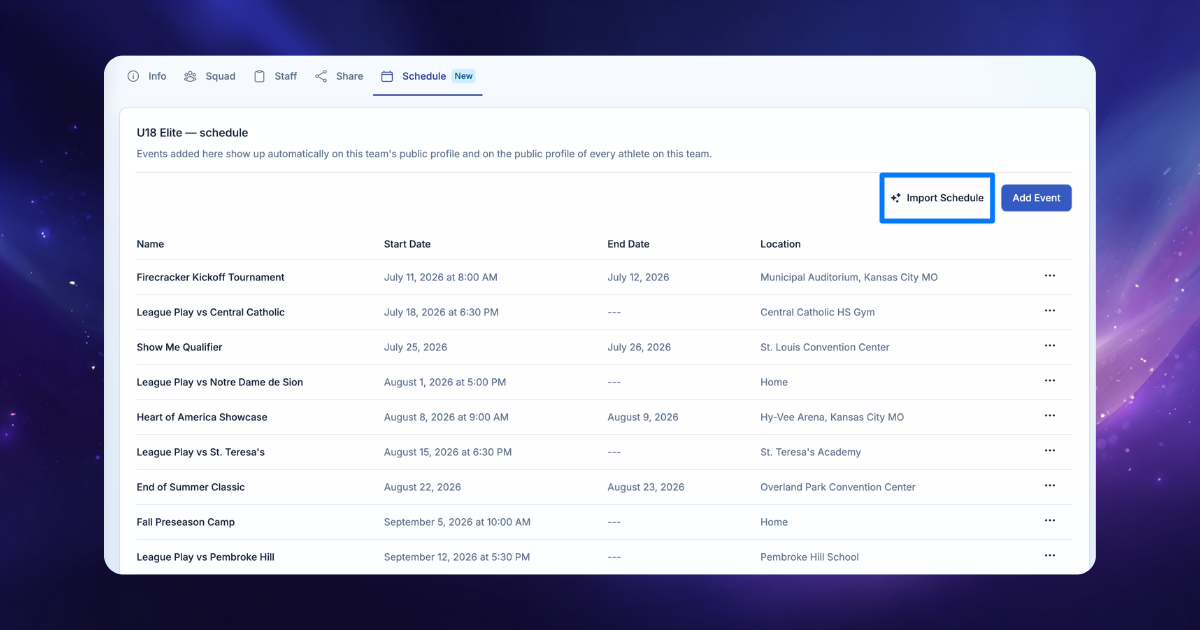The width and height of the screenshot is (1200, 630).
Task: Open the Staff tab
Action: pos(275,76)
